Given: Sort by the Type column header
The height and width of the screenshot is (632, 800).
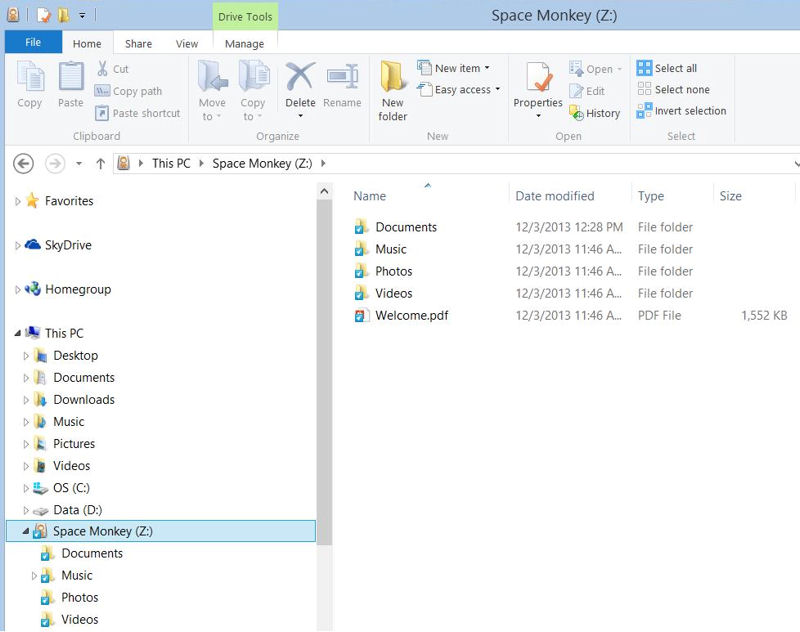Looking at the screenshot, I should pyautogui.click(x=651, y=196).
